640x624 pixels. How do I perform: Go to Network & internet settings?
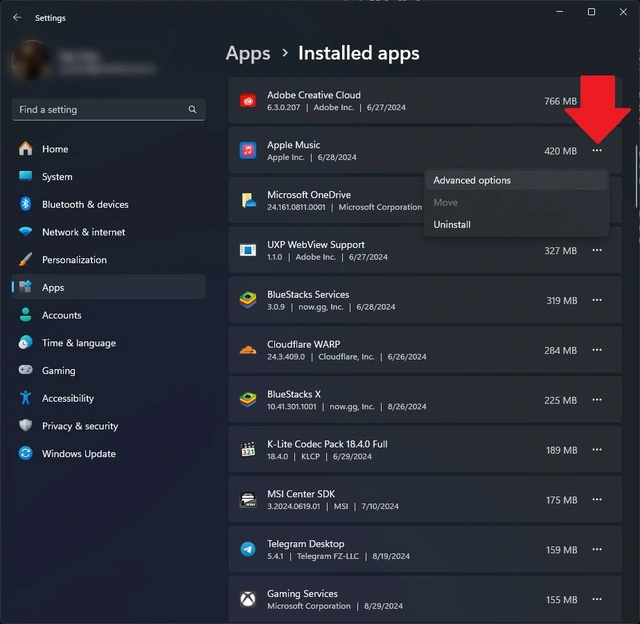tap(108, 232)
